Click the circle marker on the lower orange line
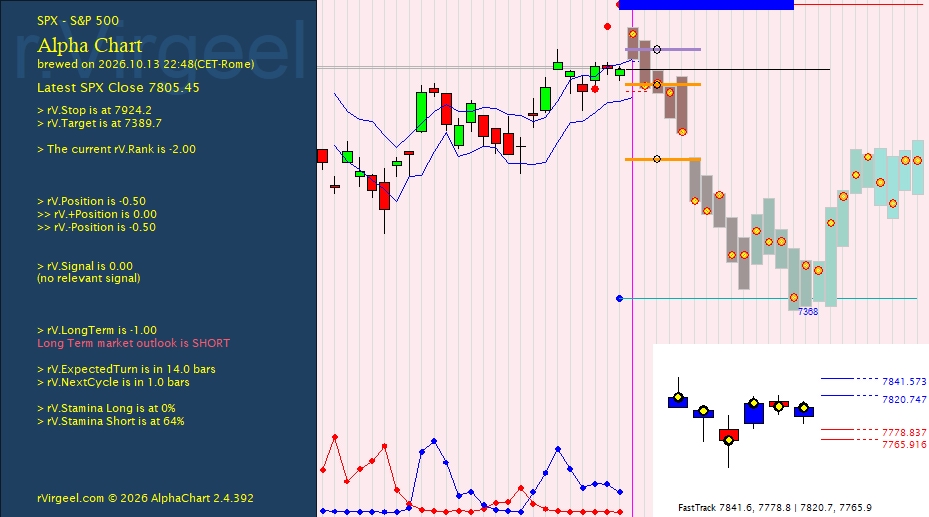The height and width of the screenshot is (517, 929). (x=656, y=159)
